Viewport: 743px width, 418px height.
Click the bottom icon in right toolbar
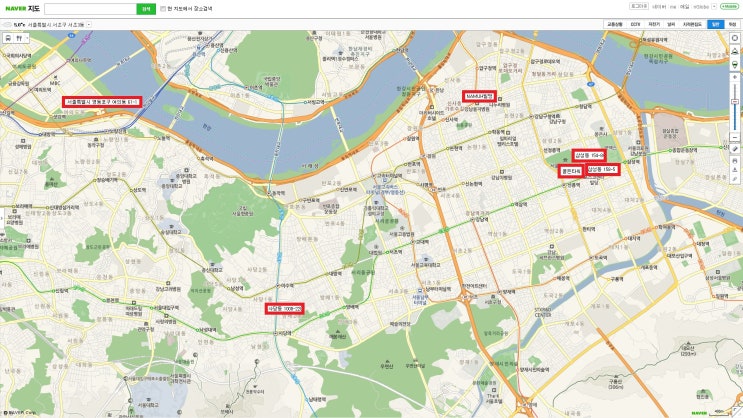[x=735, y=178]
